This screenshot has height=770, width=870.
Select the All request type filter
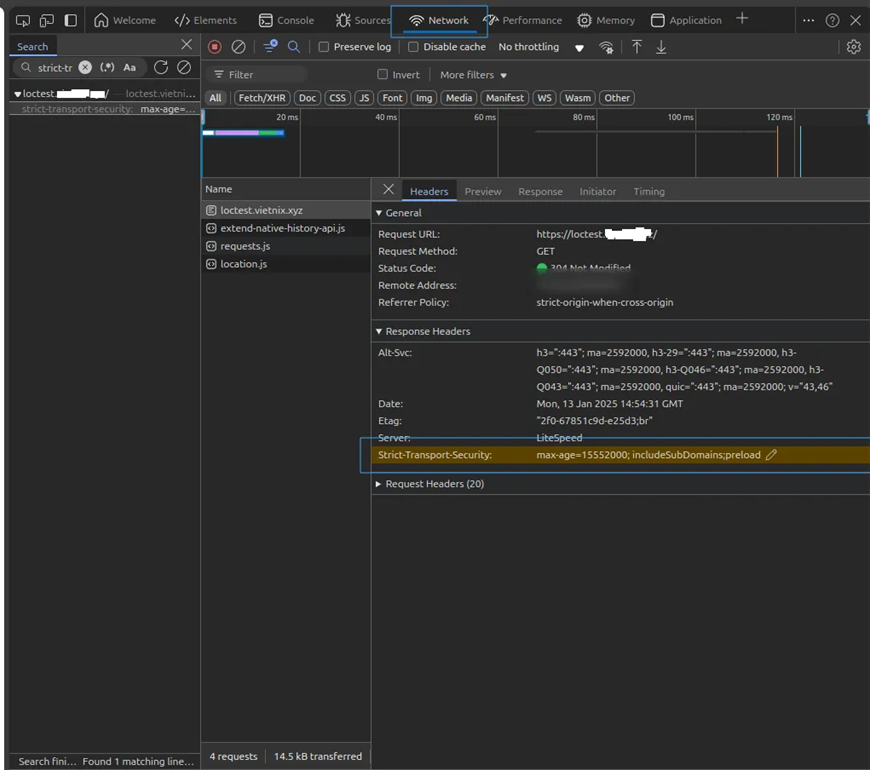click(215, 98)
